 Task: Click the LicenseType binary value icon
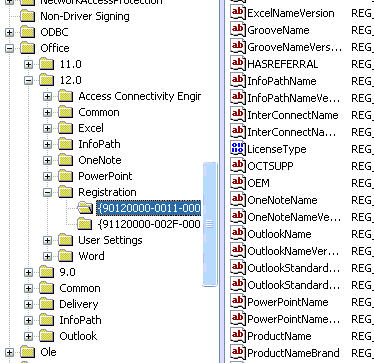pos(238,148)
